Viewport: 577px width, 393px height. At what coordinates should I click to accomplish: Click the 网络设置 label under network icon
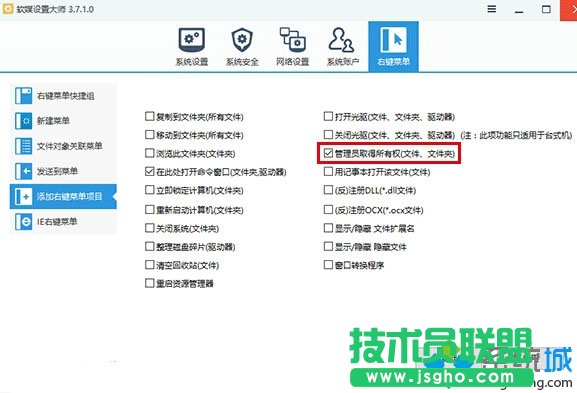pos(292,62)
